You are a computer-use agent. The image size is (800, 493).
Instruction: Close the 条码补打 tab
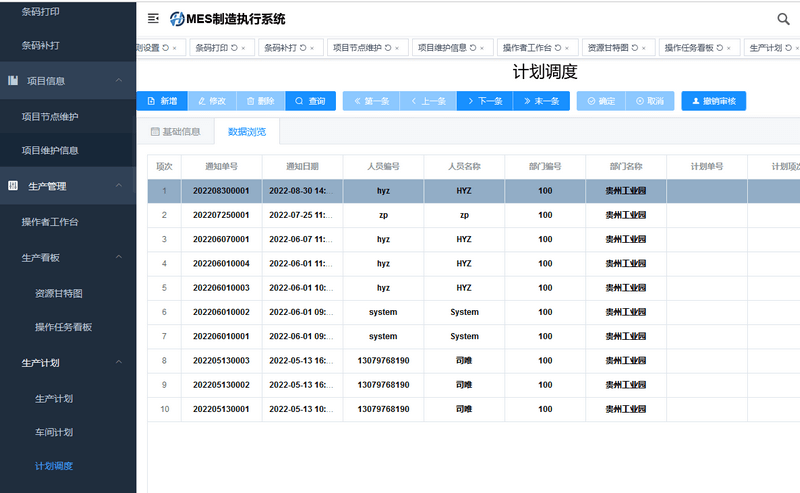pyautogui.click(x=312, y=48)
